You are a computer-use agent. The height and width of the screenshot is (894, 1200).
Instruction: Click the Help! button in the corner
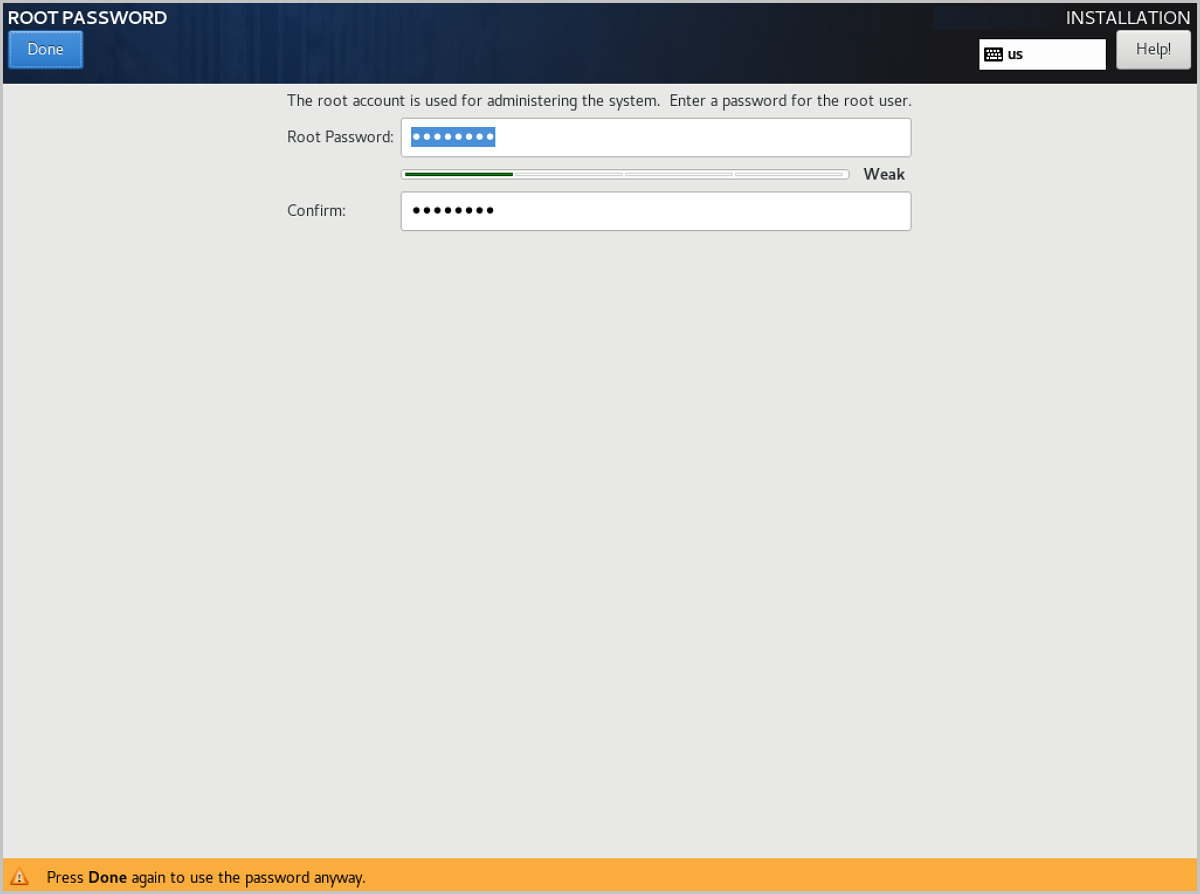click(x=1153, y=48)
